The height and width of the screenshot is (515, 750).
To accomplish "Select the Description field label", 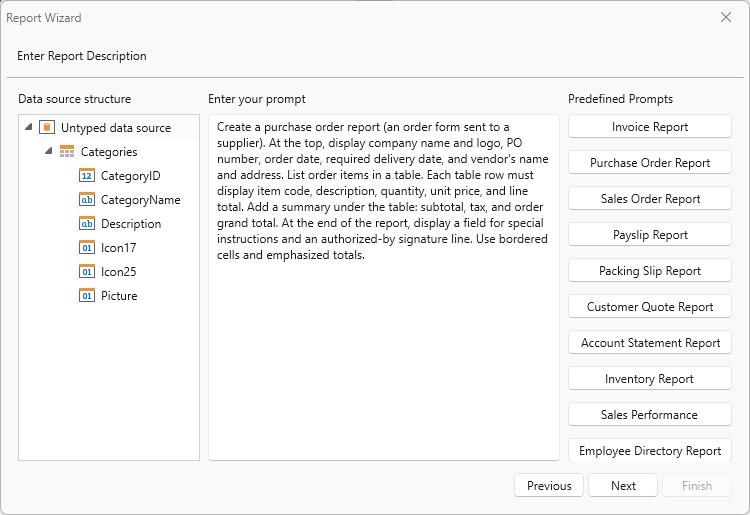I will (x=131, y=223).
